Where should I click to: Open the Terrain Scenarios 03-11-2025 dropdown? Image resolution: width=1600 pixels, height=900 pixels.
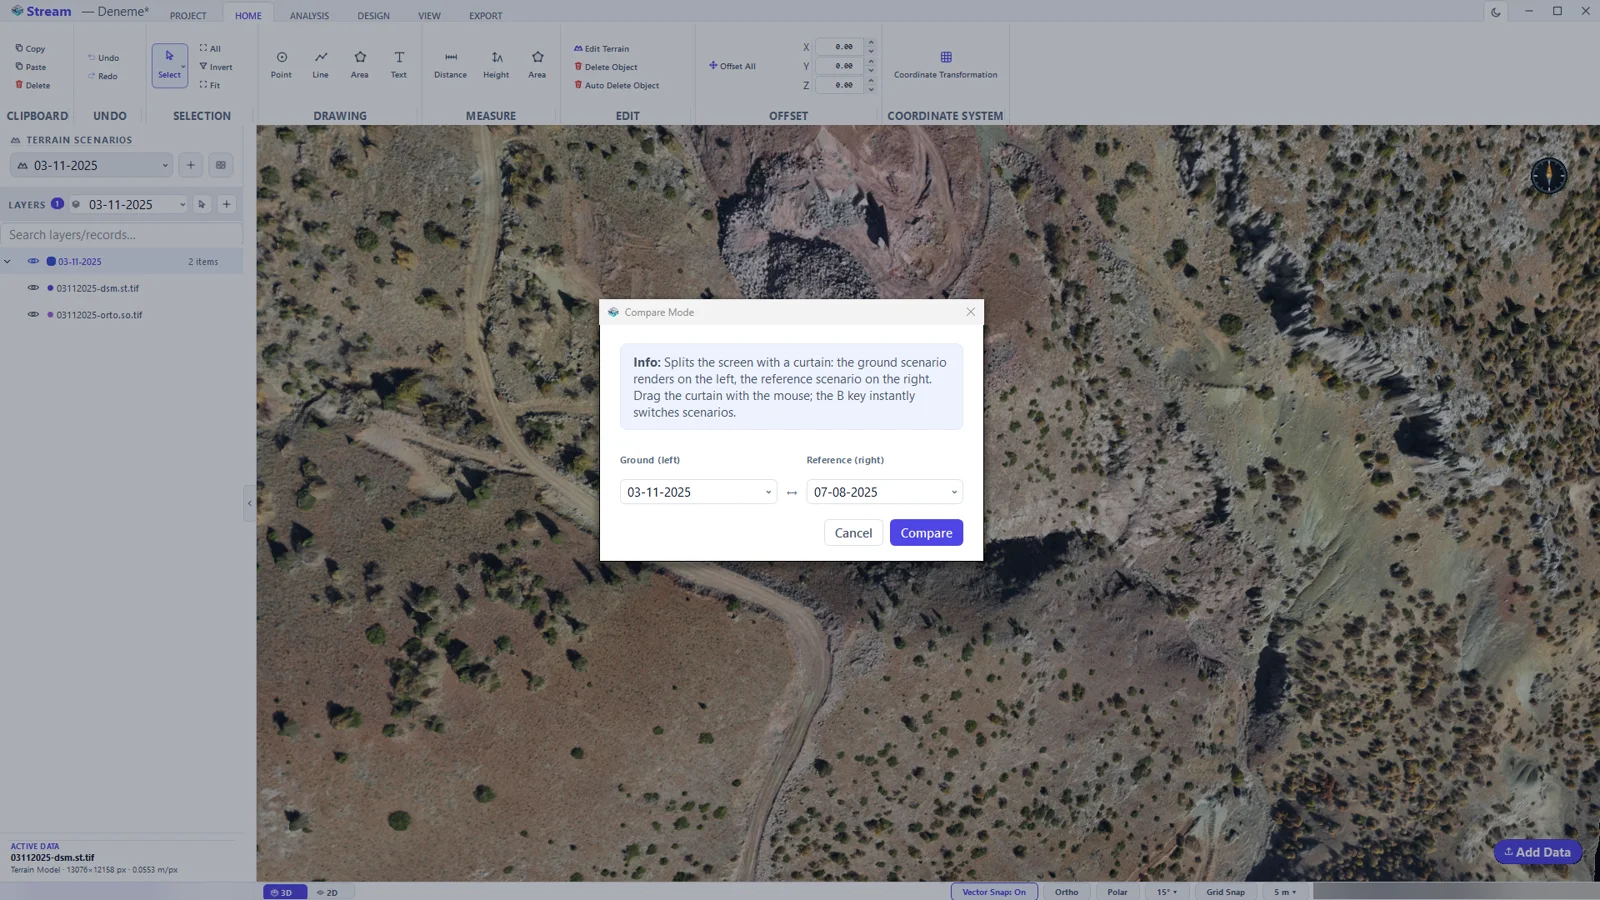92,165
